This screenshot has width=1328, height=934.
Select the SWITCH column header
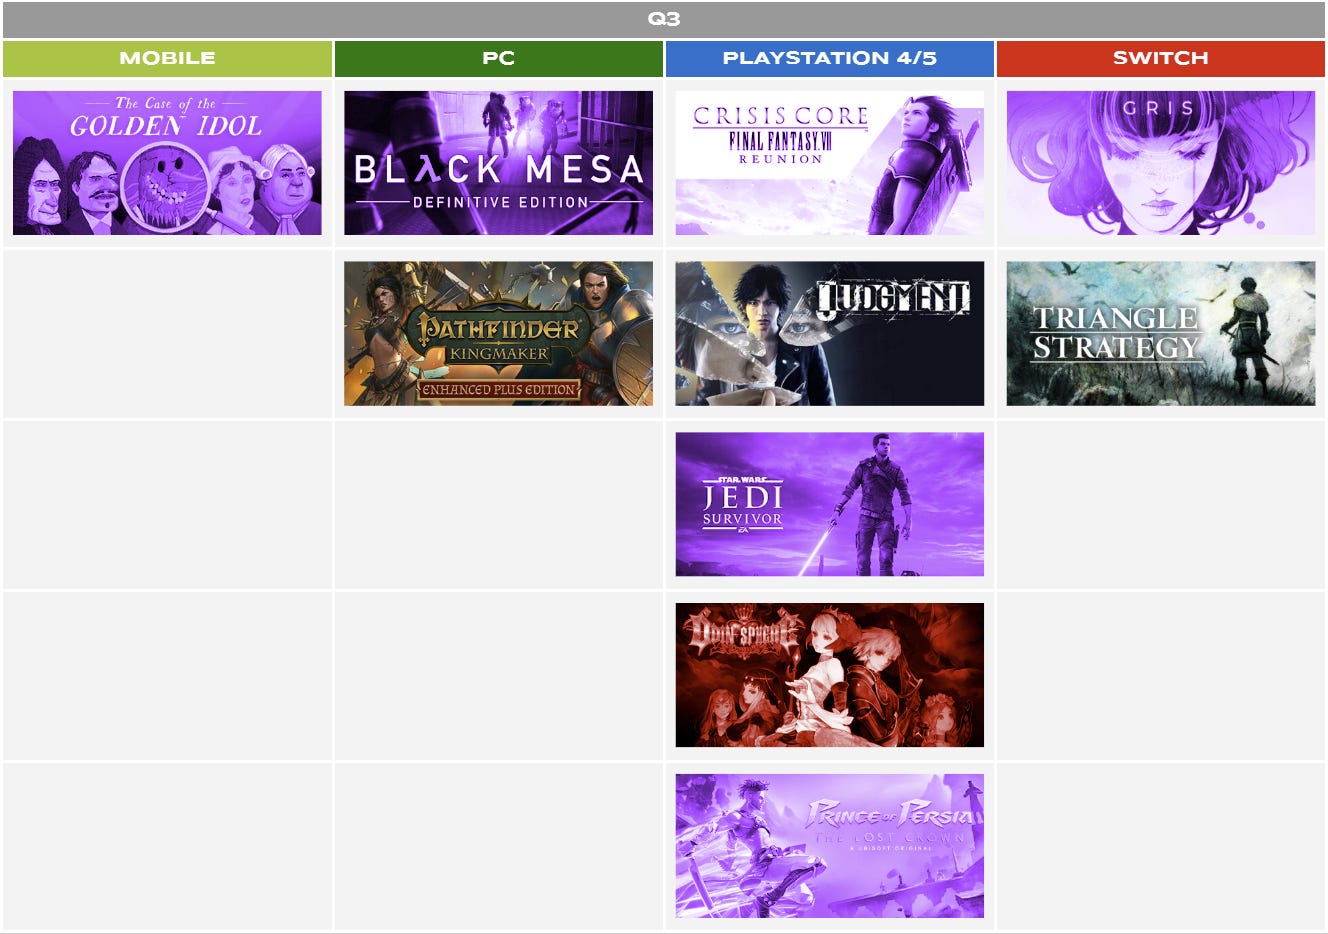point(1160,59)
